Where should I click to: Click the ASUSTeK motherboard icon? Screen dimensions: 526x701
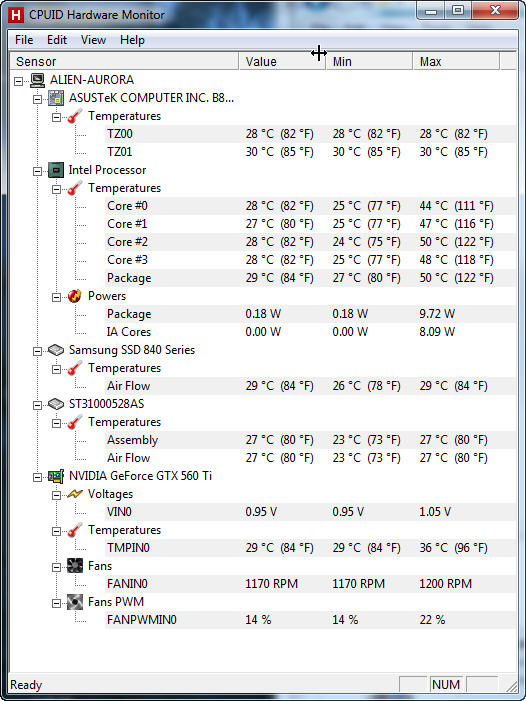56,98
